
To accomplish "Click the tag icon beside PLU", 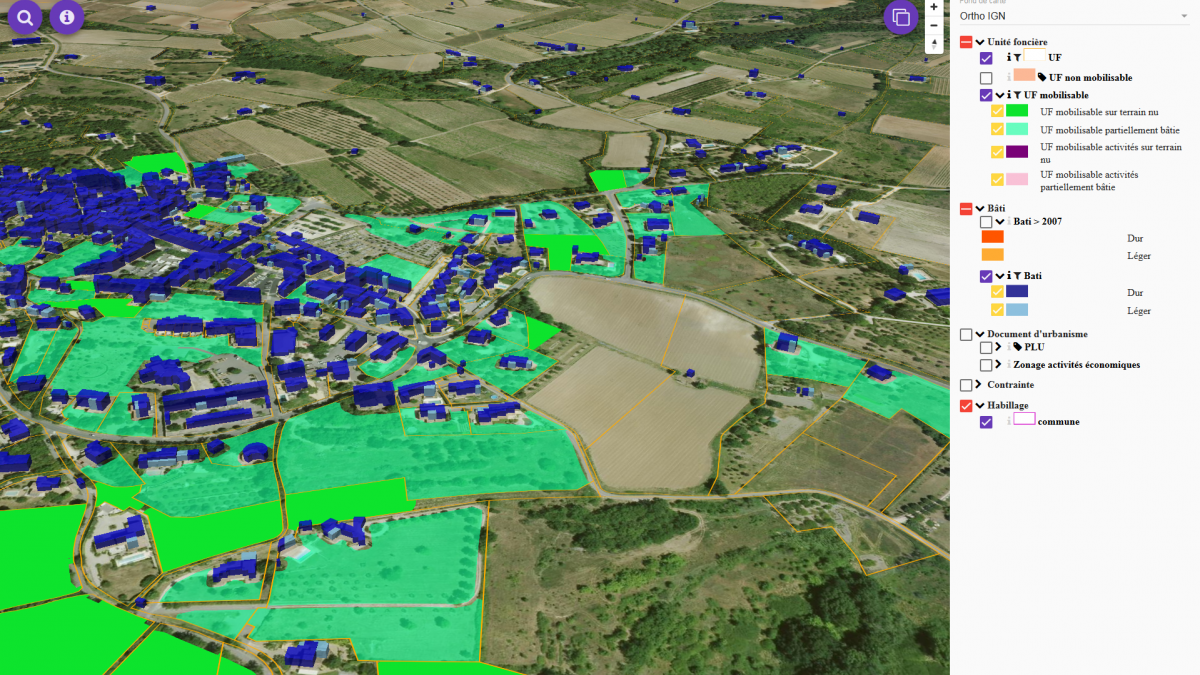I will (x=1017, y=347).
